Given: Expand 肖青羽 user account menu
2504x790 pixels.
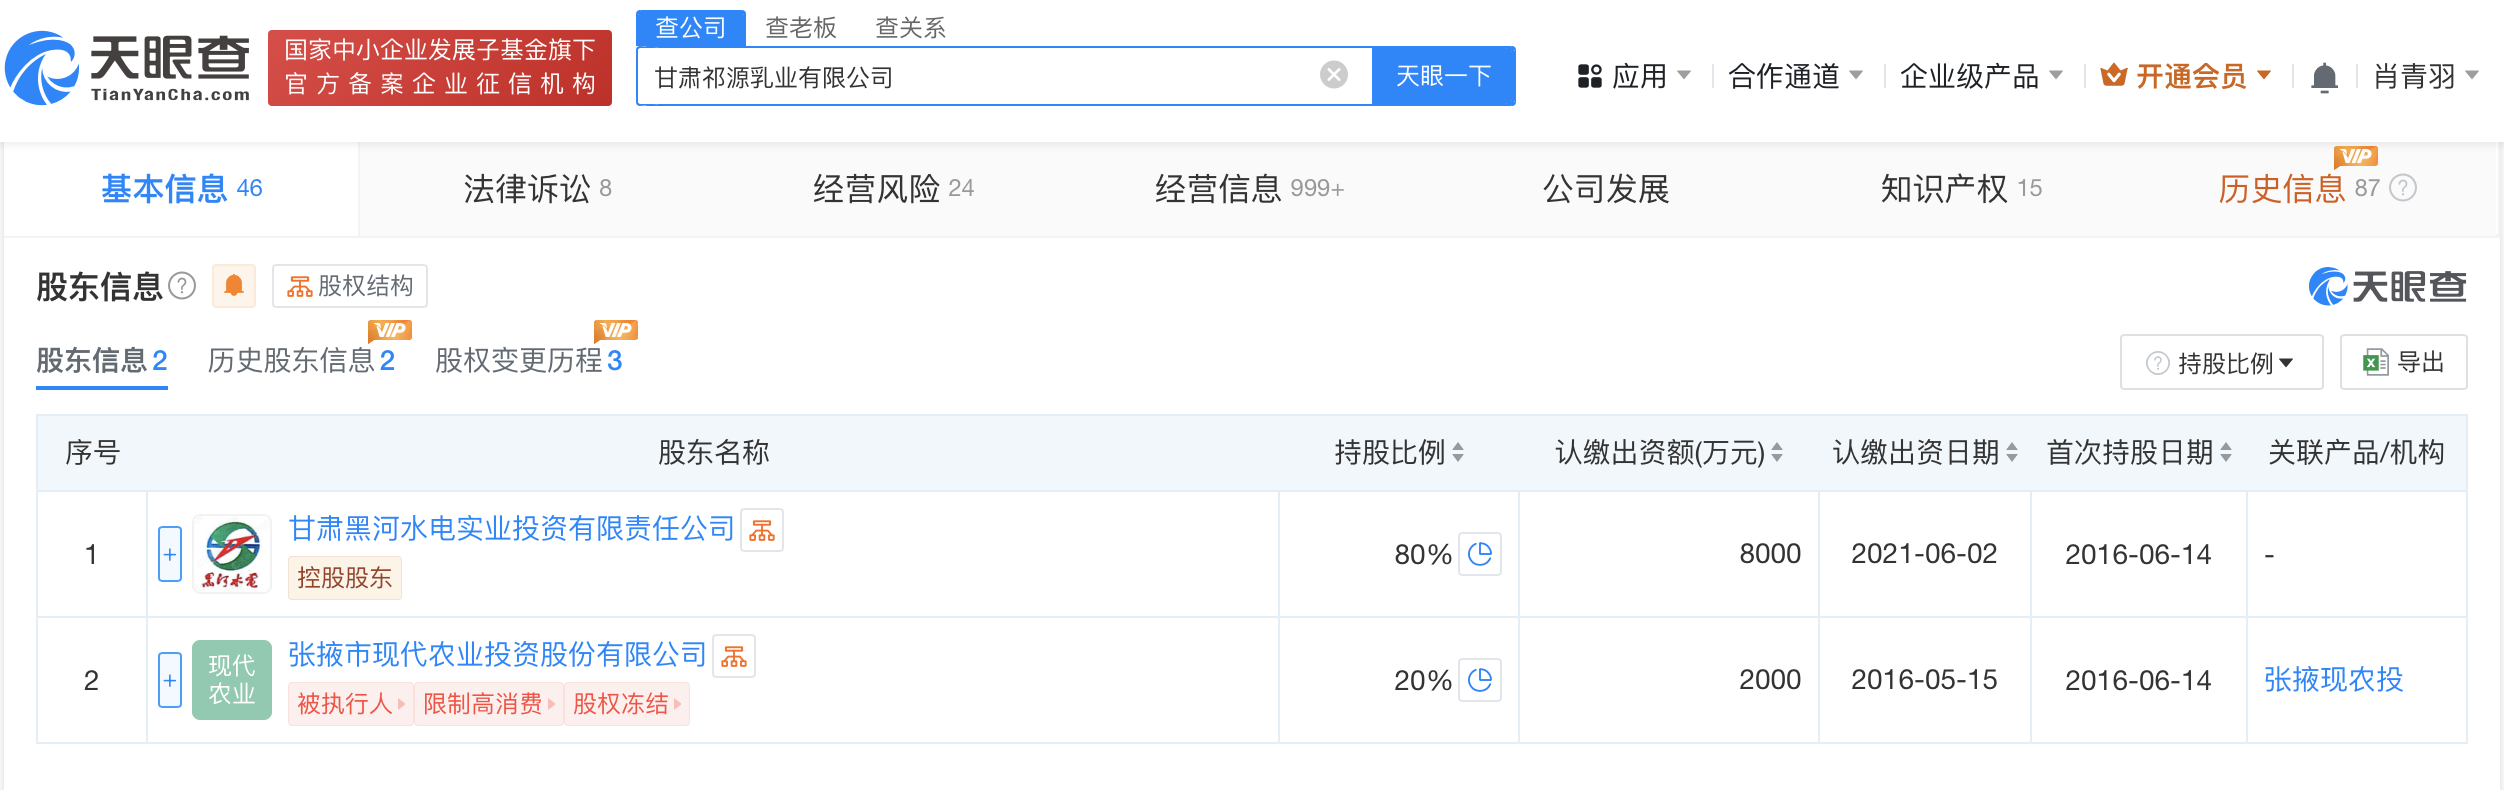Looking at the screenshot, I should 2426,76.
